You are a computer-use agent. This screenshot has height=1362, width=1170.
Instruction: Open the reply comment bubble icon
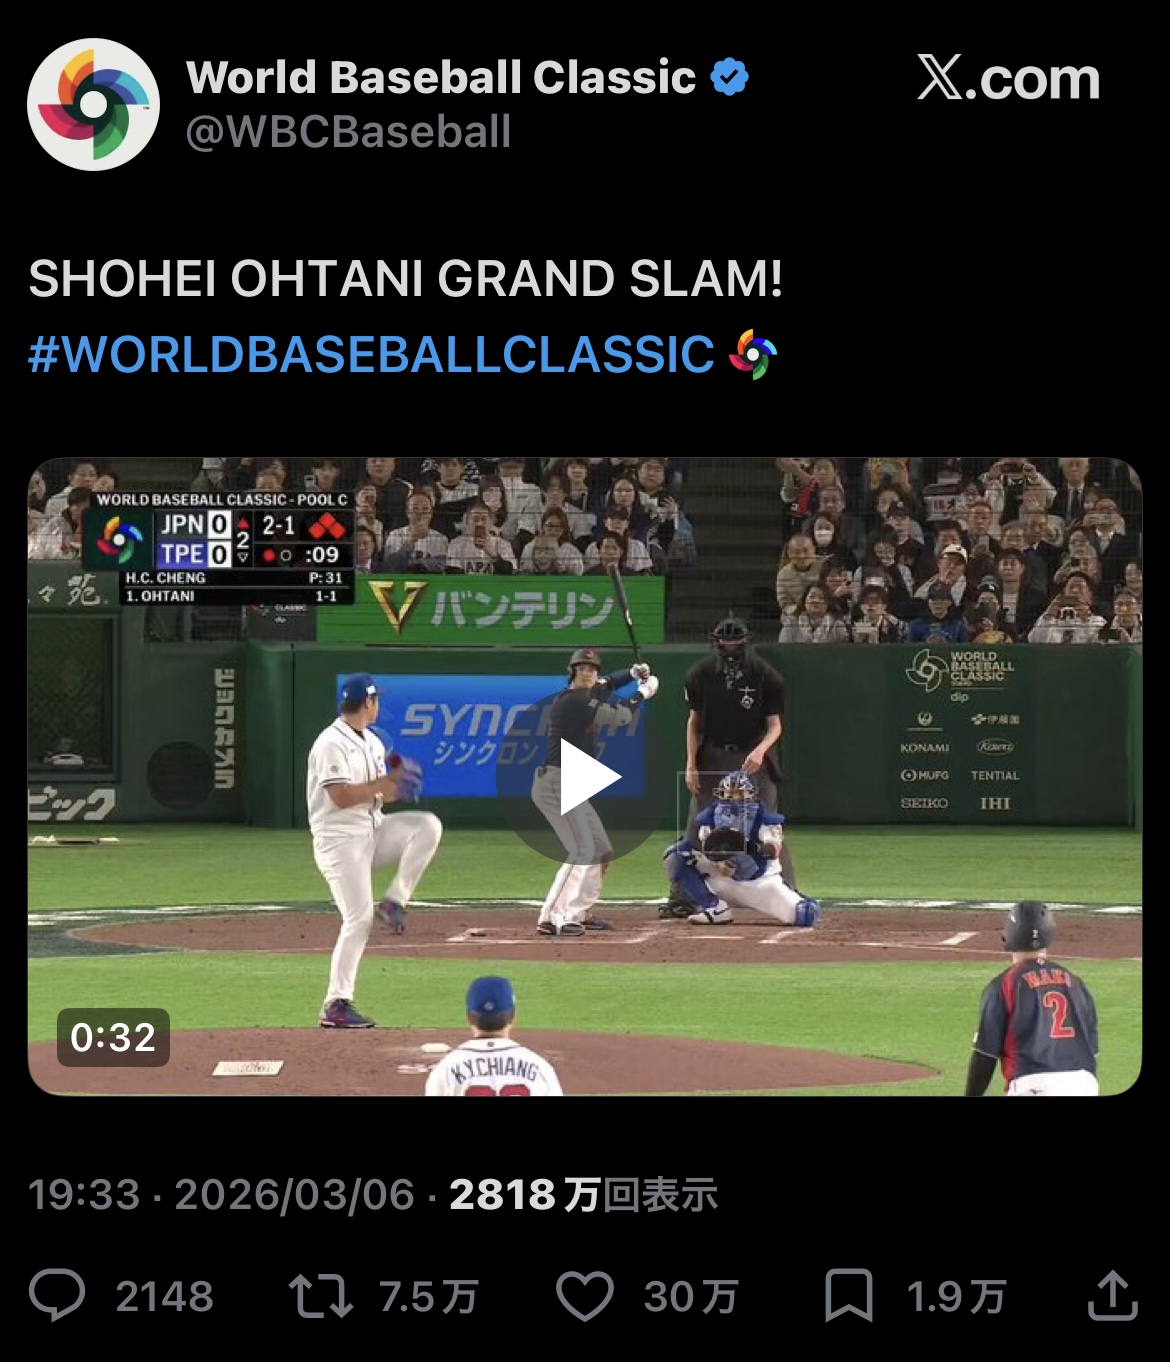pos(57,1296)
